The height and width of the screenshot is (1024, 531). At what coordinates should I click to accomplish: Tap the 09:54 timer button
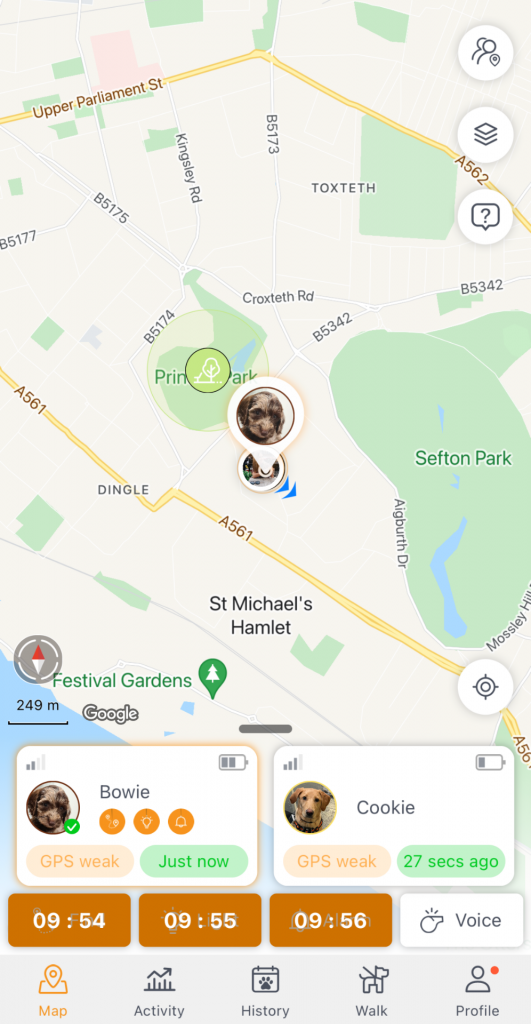click(69, 920)
